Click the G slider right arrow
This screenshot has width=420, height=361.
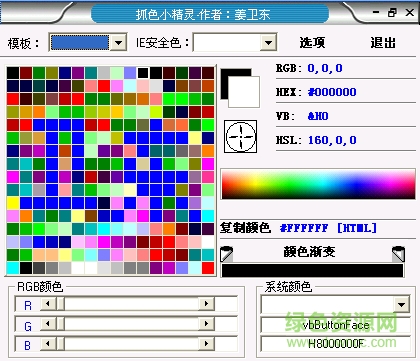pyautogui.click(x=206, y=323)
